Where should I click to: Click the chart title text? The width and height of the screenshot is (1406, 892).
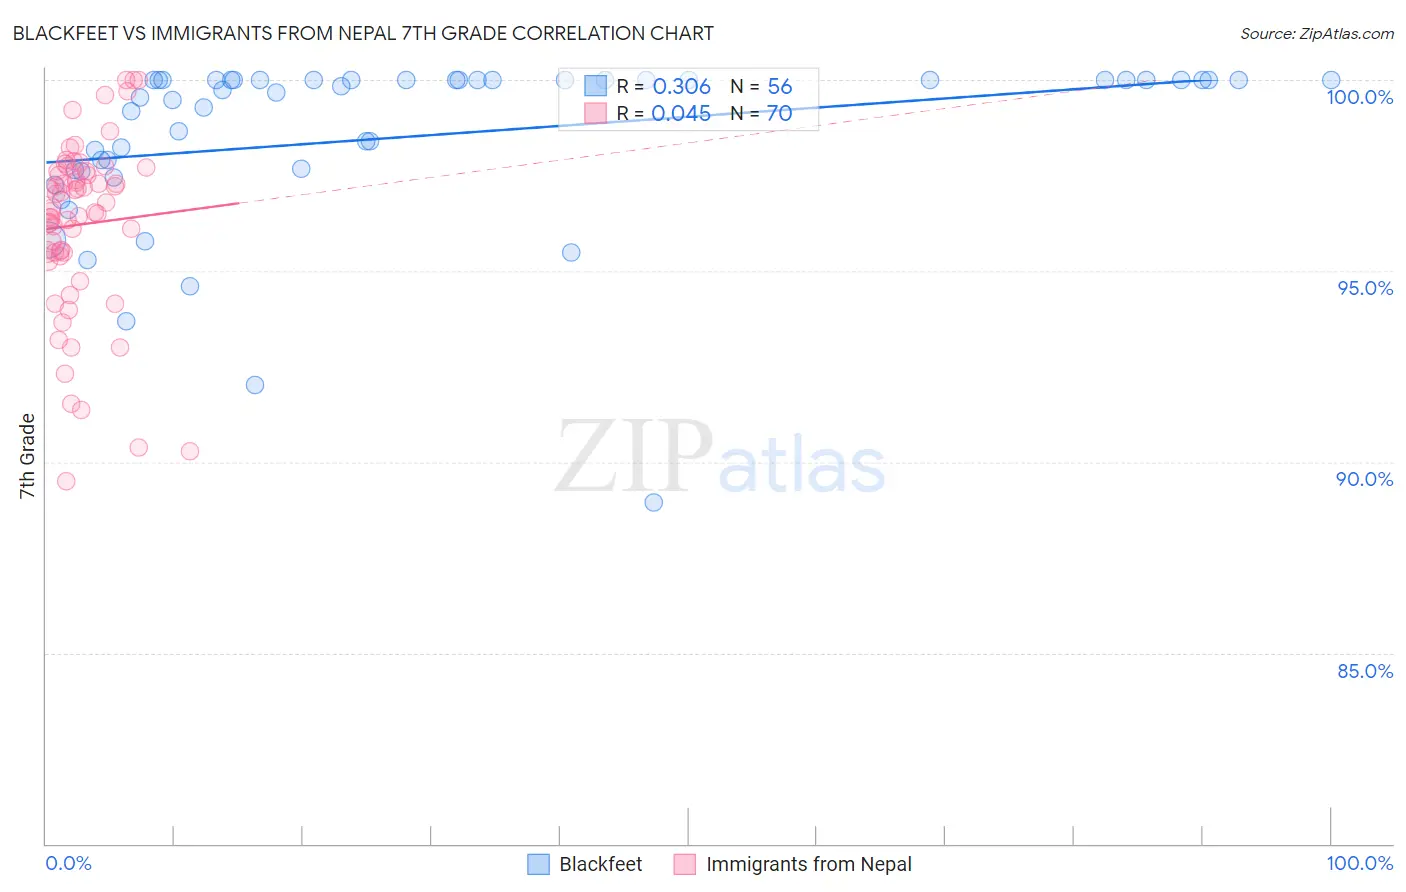363,33
